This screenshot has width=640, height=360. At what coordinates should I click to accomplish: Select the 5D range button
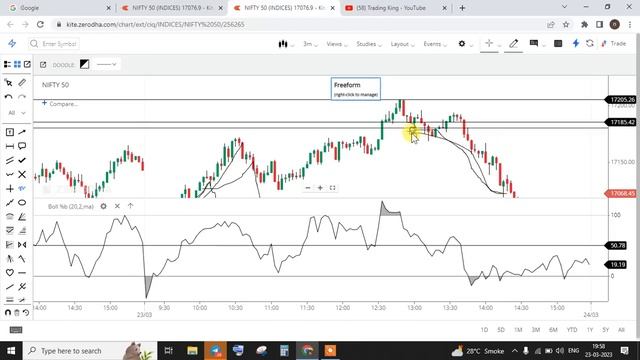click(x=501, y=330)
